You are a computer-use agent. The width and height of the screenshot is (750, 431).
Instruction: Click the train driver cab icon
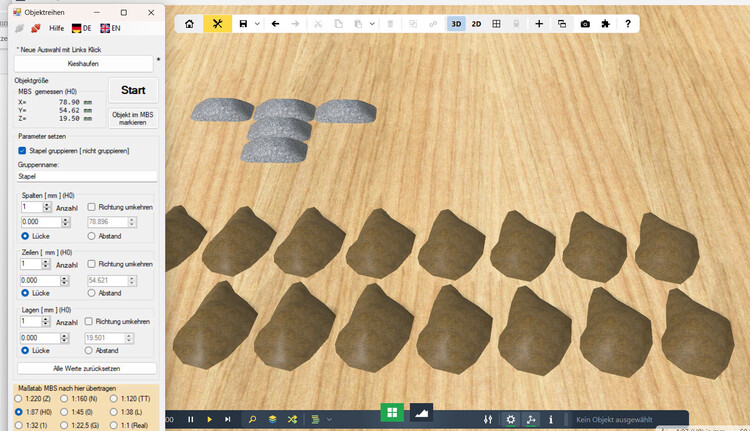pos(516,24)
